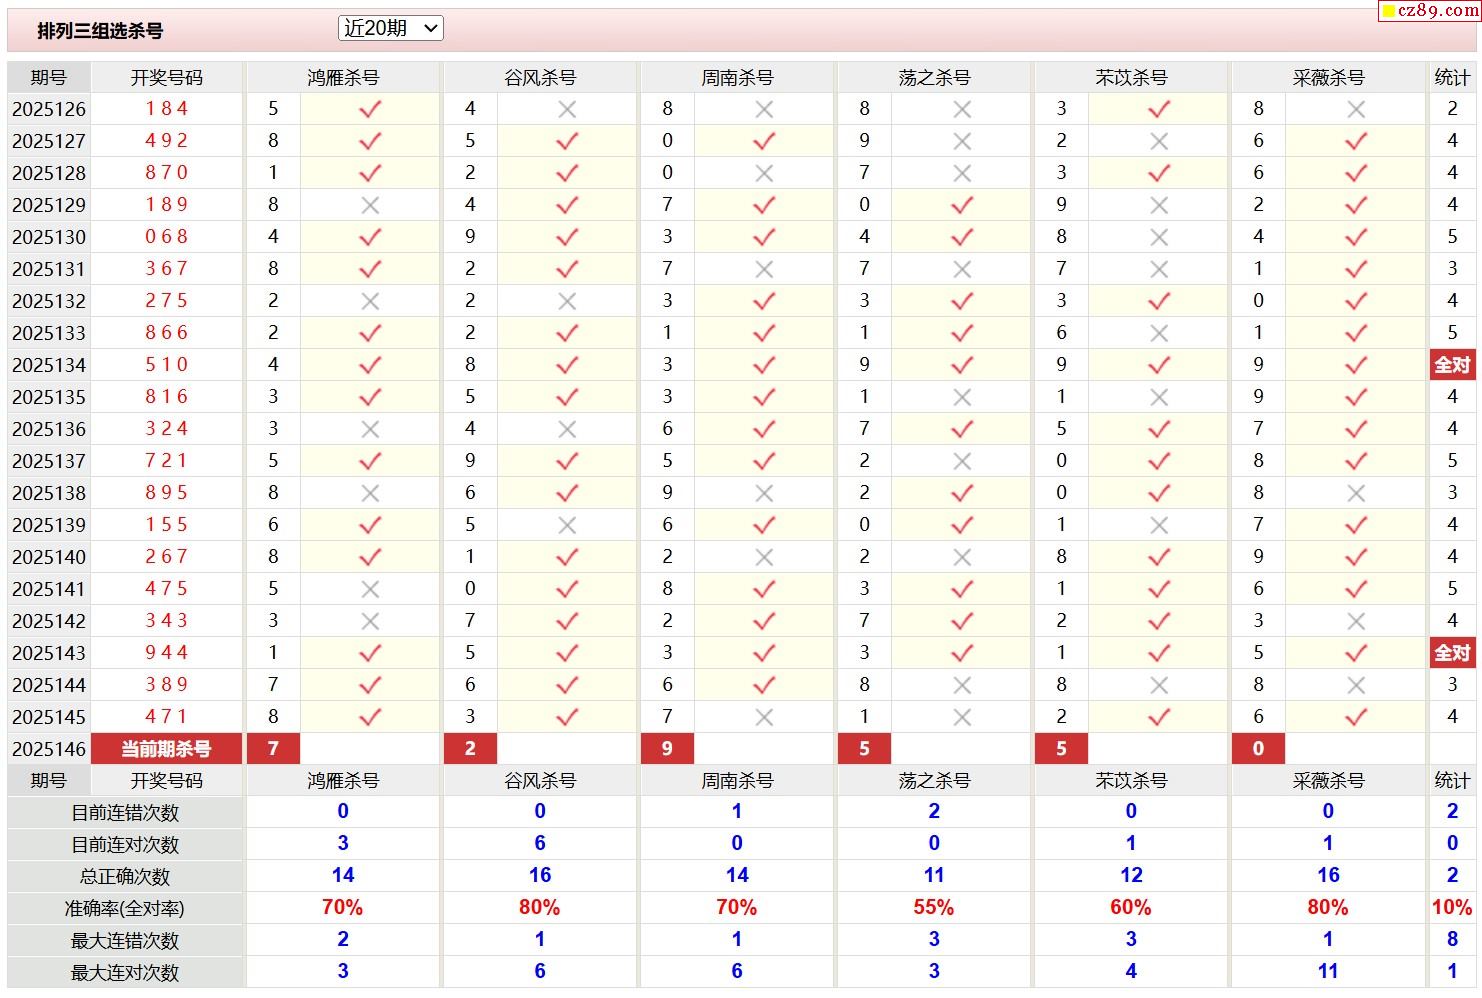Click the top 周南杀号 column header
This screenshot has height=998, width=1482.
point(737,78)
